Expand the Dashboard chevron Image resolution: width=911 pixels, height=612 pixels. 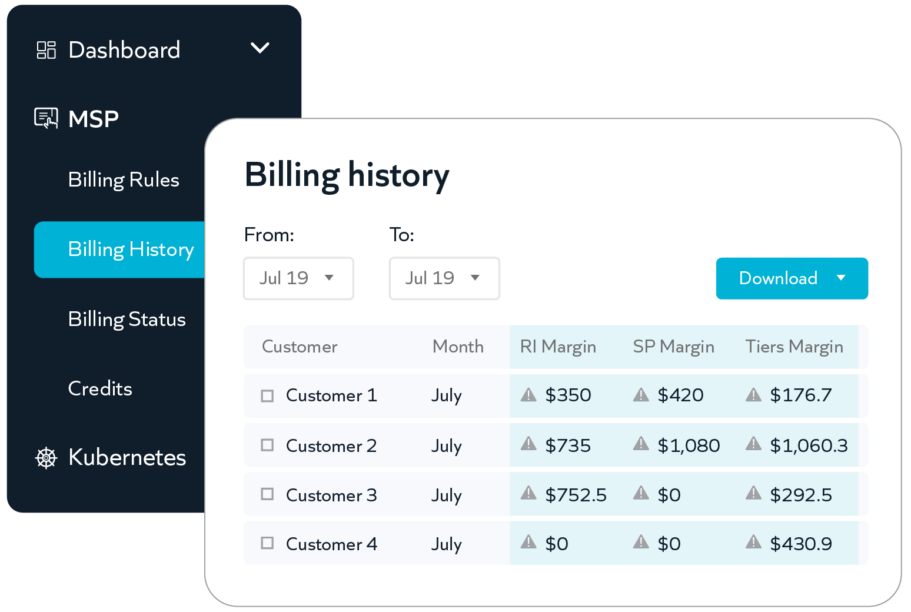tap(260, 48)
